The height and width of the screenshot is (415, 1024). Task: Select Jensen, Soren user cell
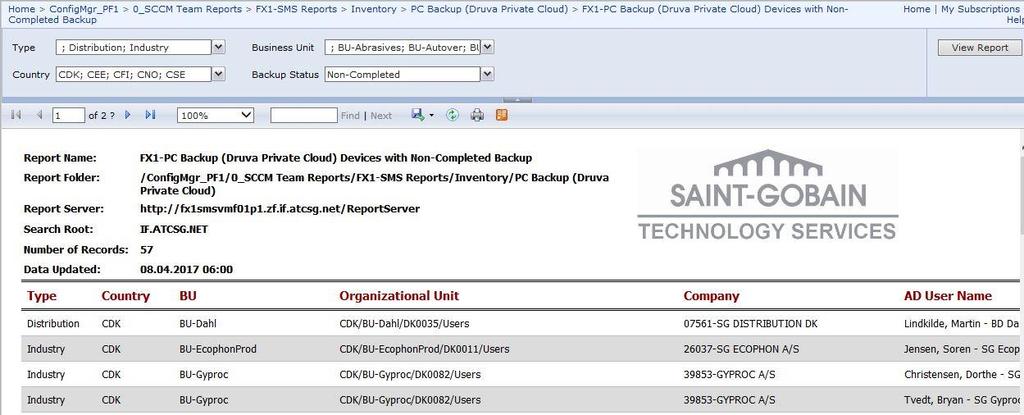(x=962, y=349)
